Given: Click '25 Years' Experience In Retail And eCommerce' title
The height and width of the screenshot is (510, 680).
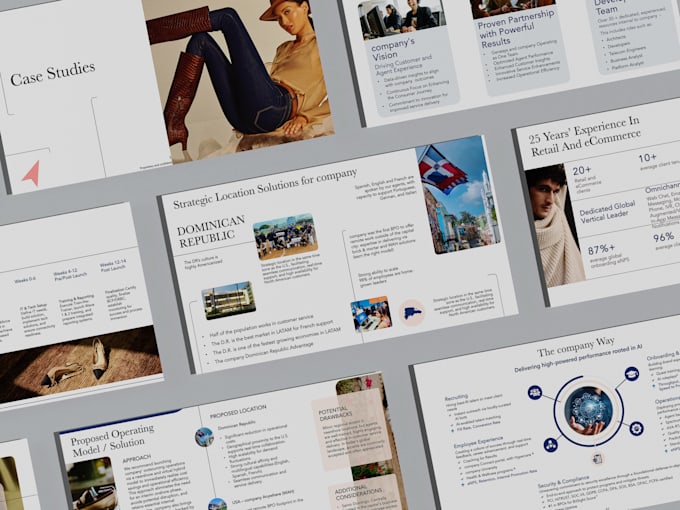Looking at the screenshot, I should 585,136.
